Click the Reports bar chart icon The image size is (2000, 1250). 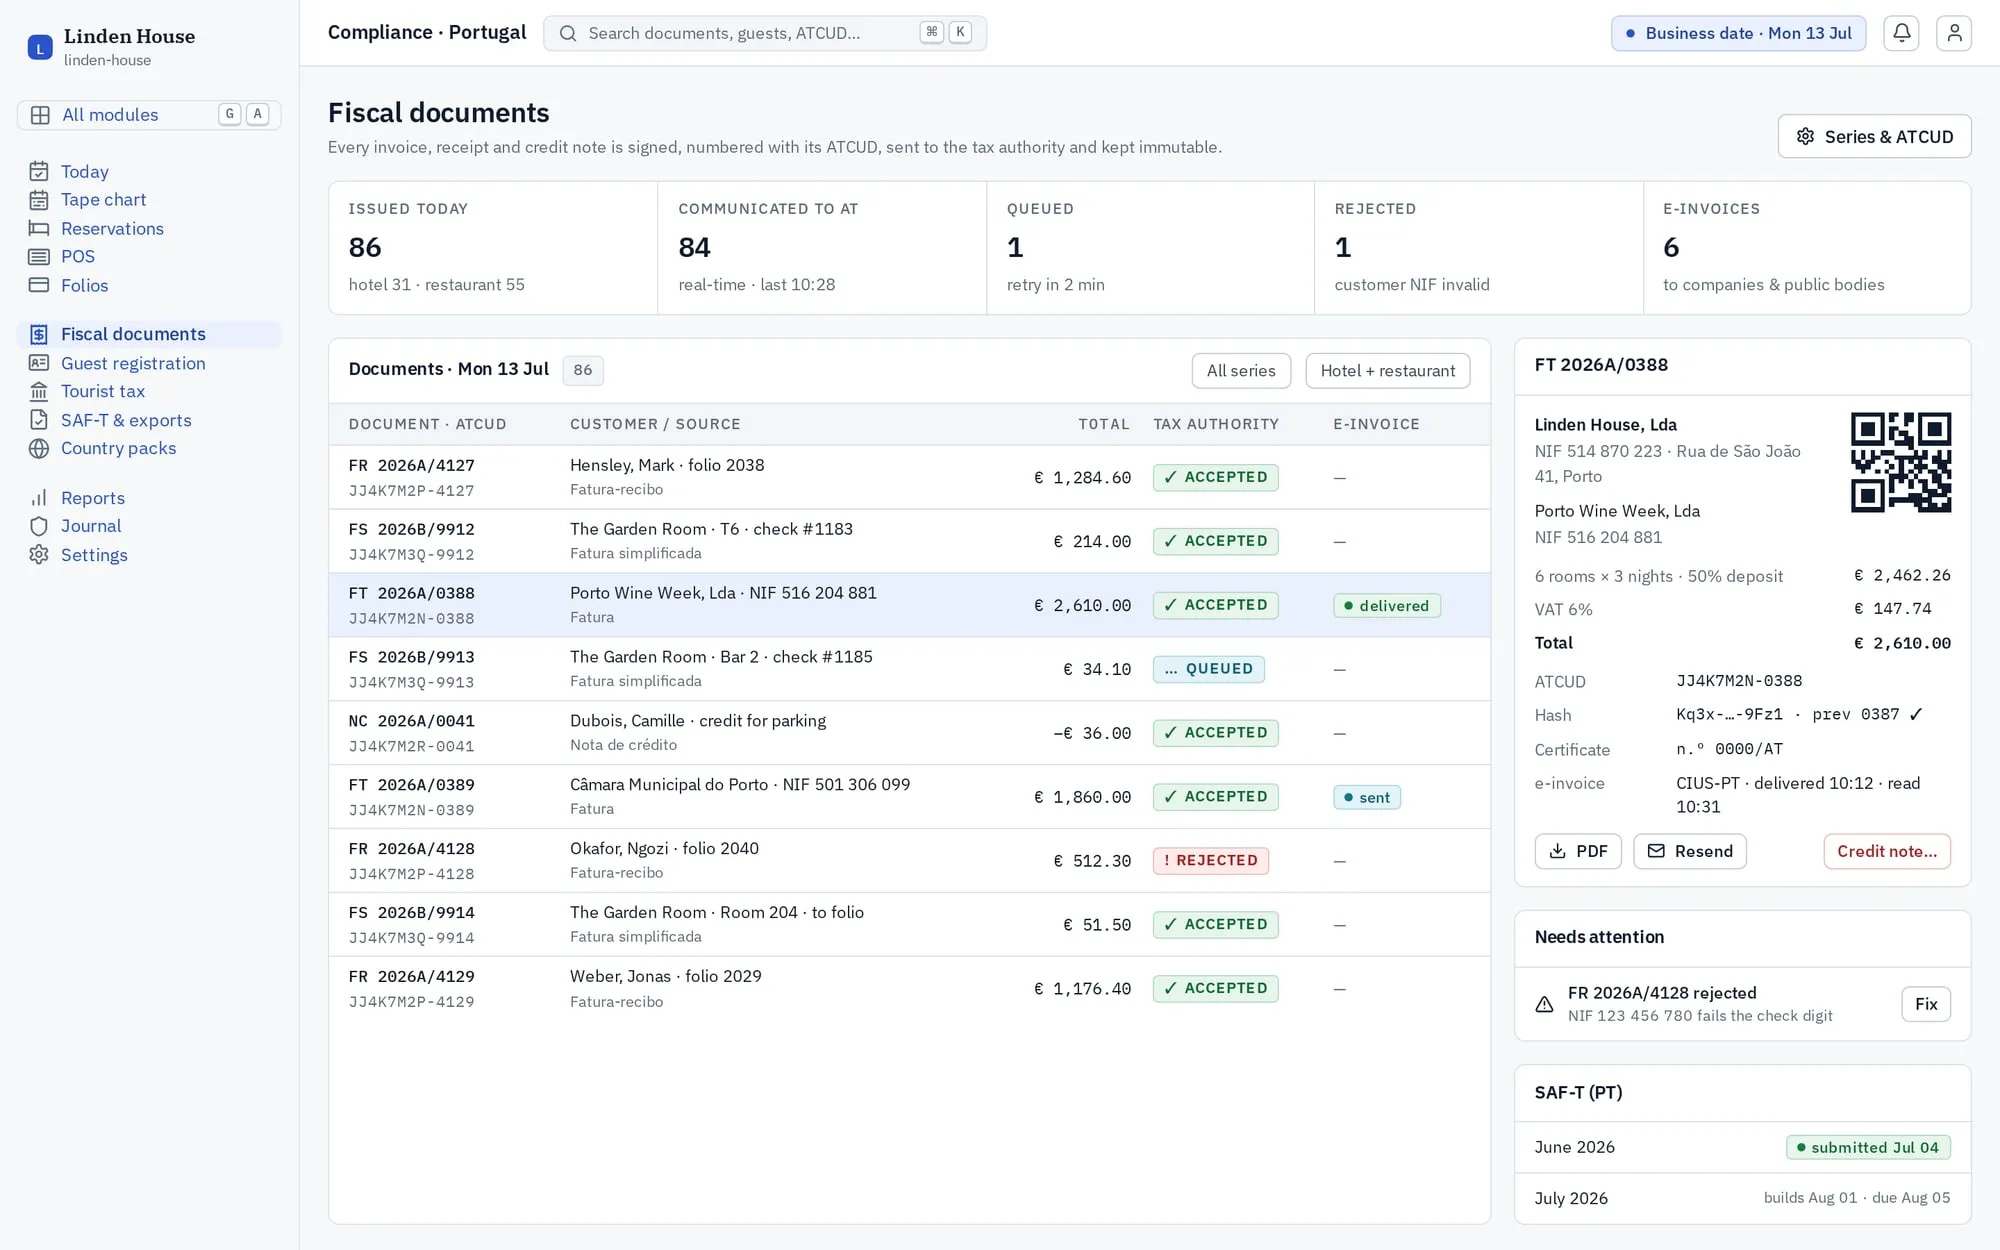(39, 498)
